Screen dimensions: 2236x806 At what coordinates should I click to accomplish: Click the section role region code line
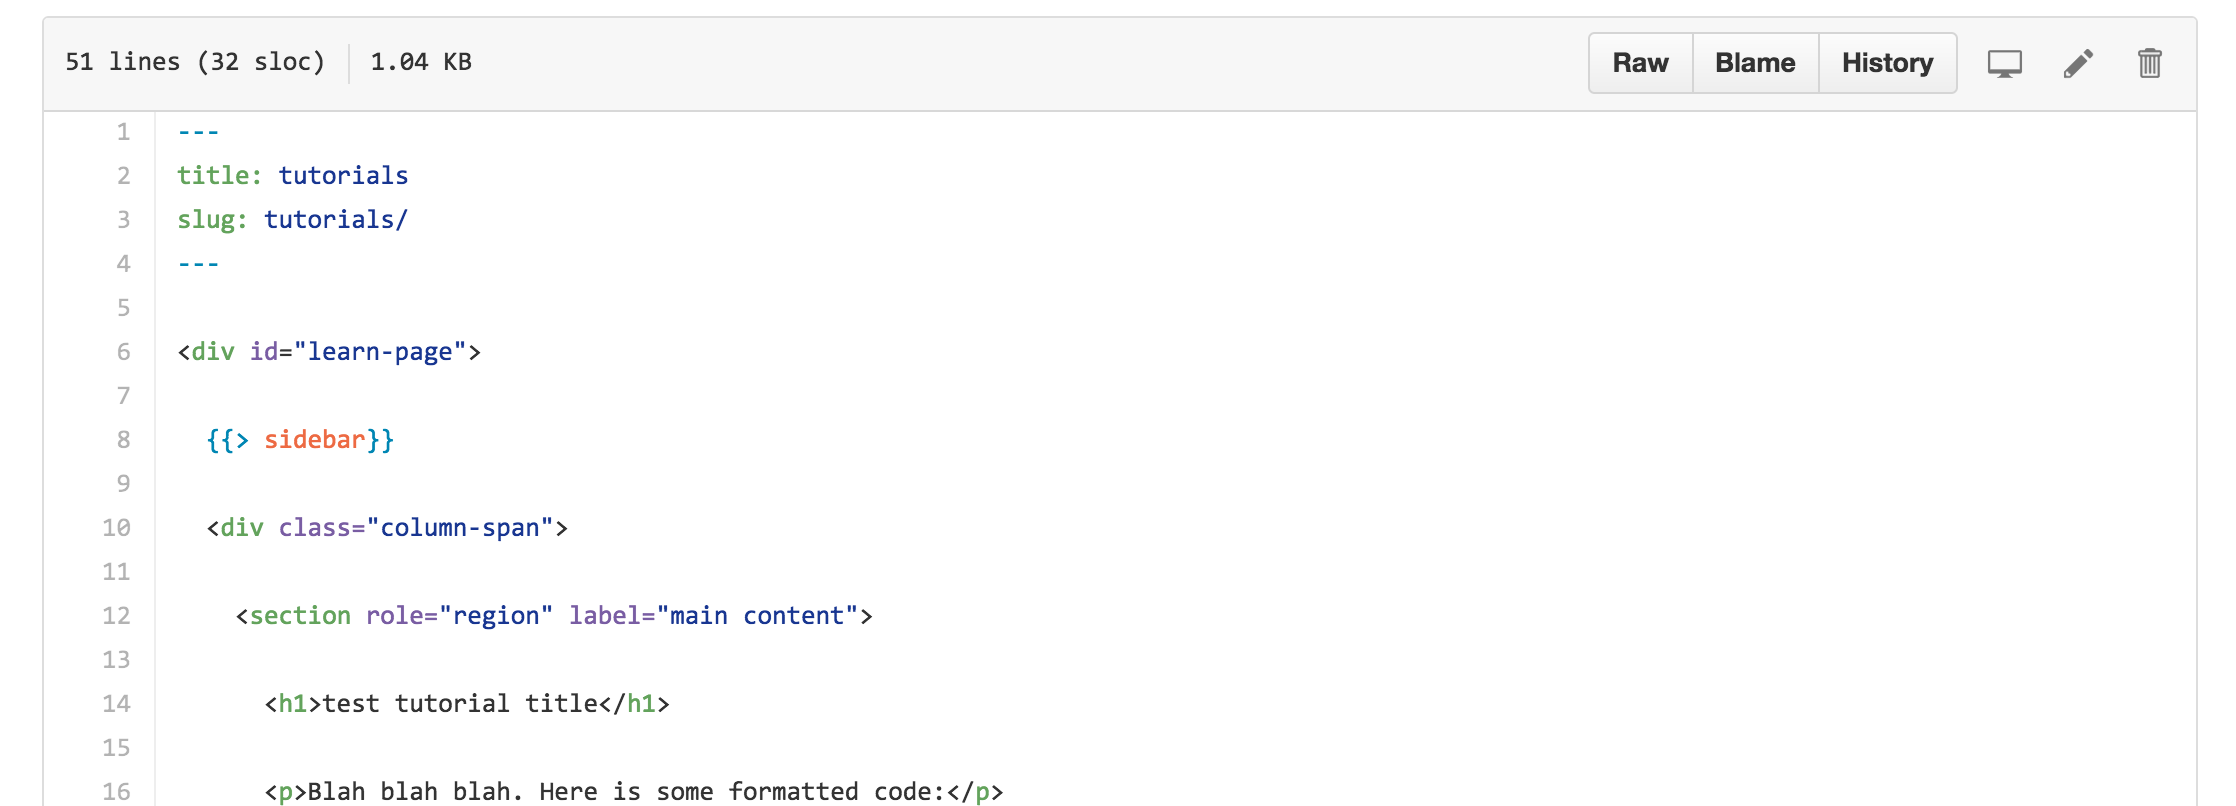click(x=554, y=616)
